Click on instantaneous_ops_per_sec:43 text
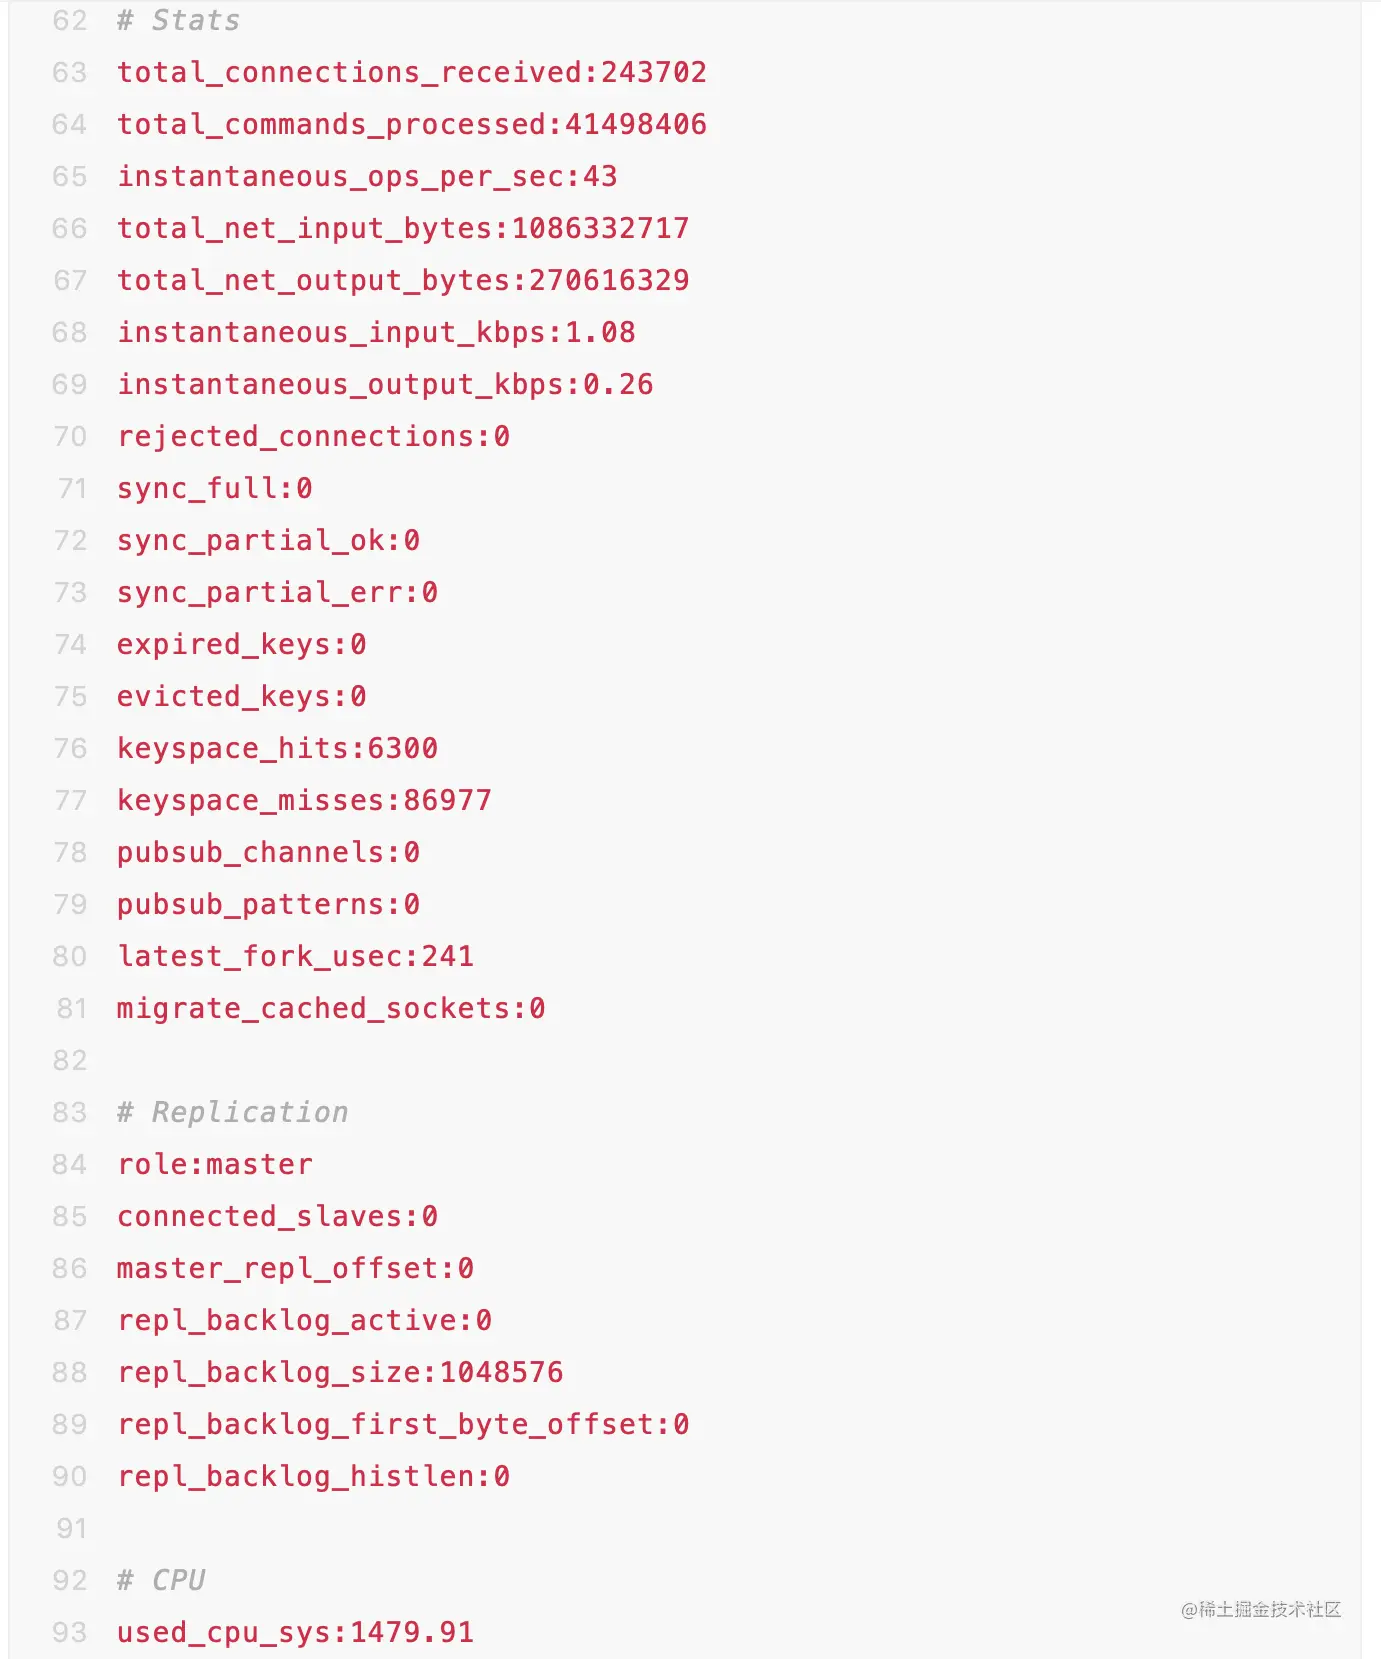1381x1659 pixels. pos(367,177)
